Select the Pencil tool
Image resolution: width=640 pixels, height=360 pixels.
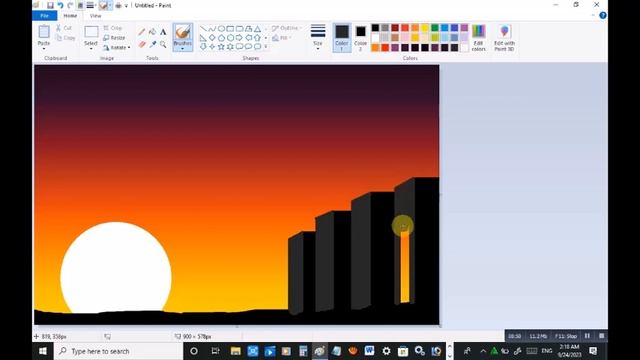[x=142, y=32]
